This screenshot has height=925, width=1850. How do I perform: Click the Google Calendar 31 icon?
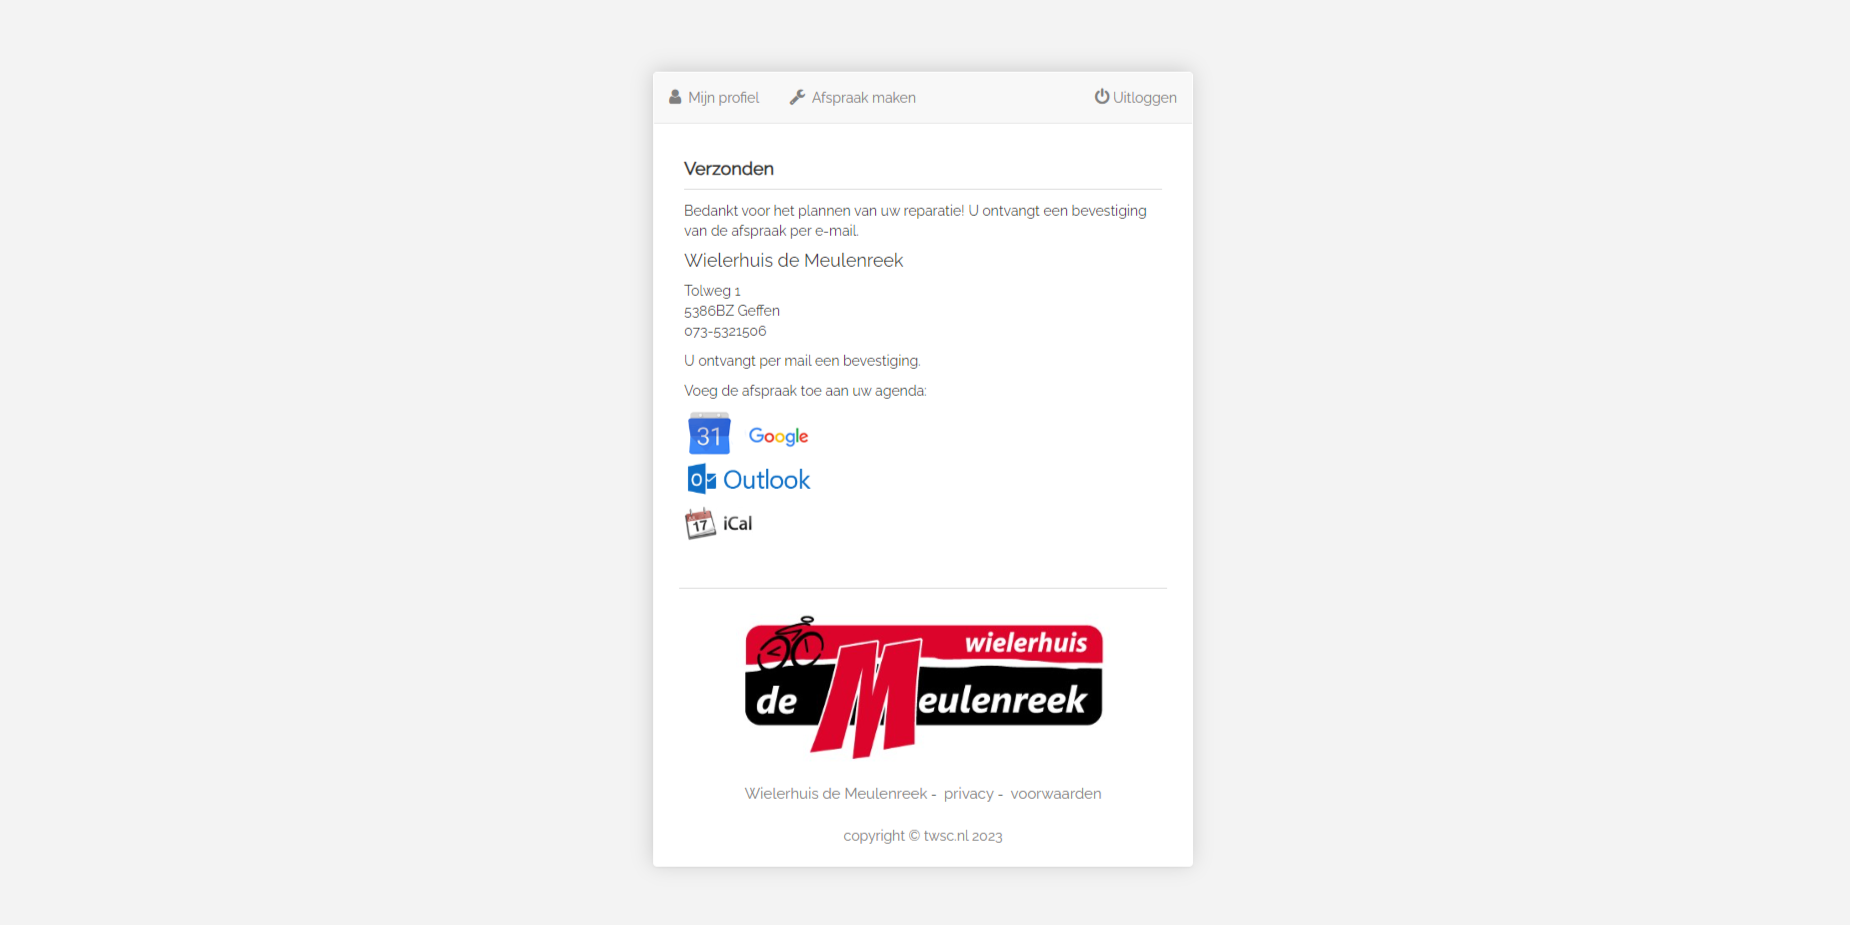pos(709,434)
